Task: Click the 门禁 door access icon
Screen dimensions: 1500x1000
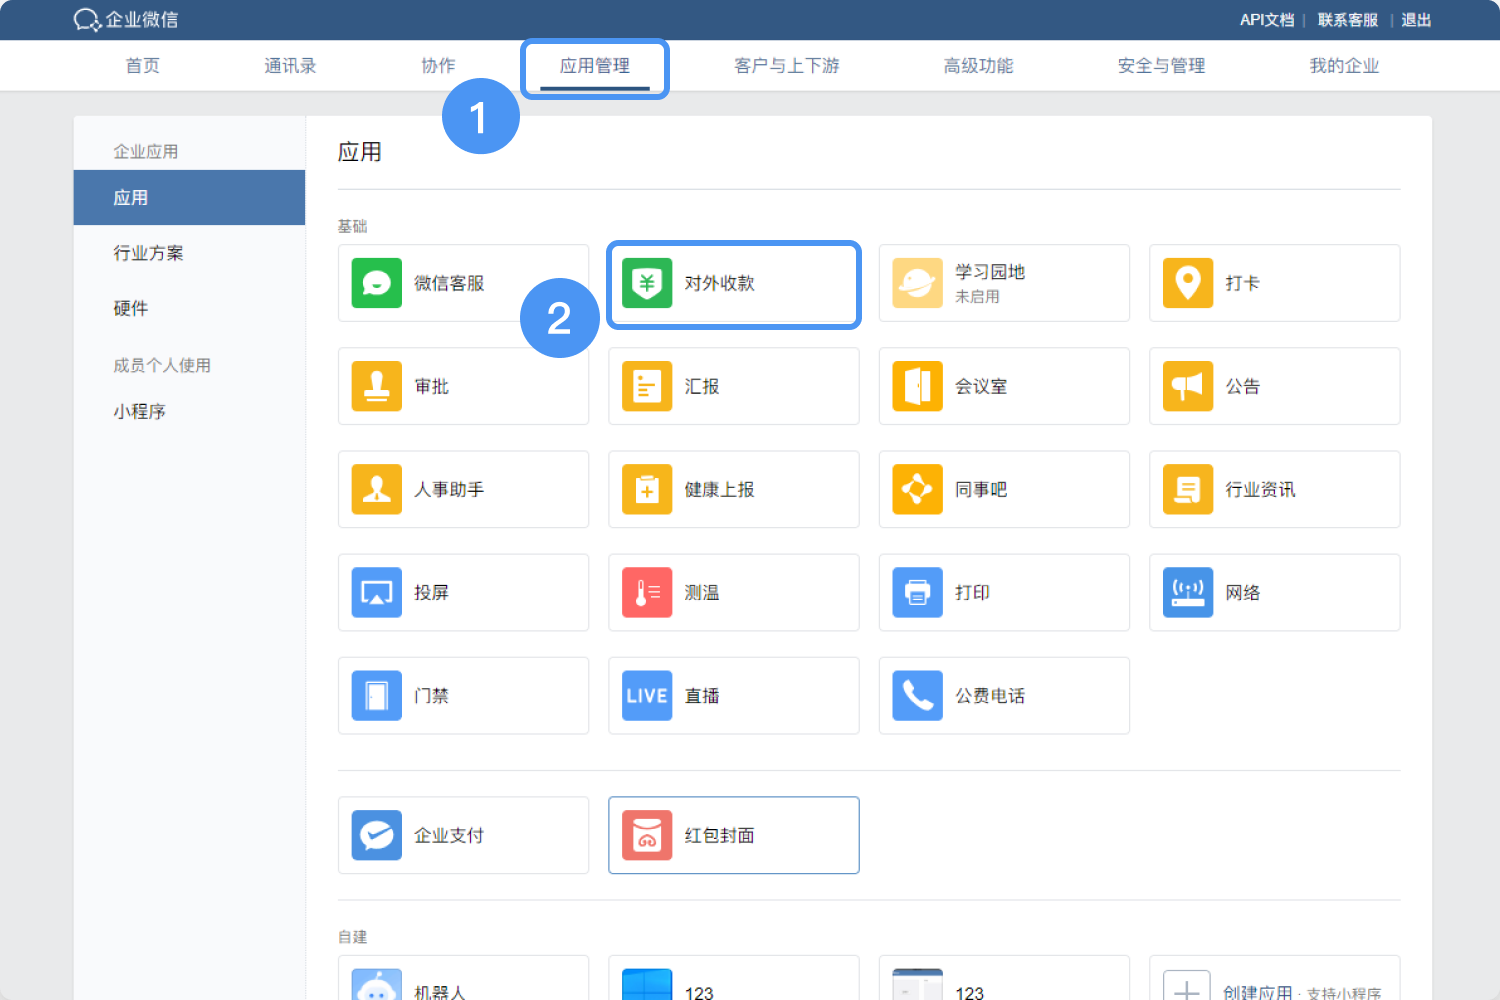Action: click(377, 695)
